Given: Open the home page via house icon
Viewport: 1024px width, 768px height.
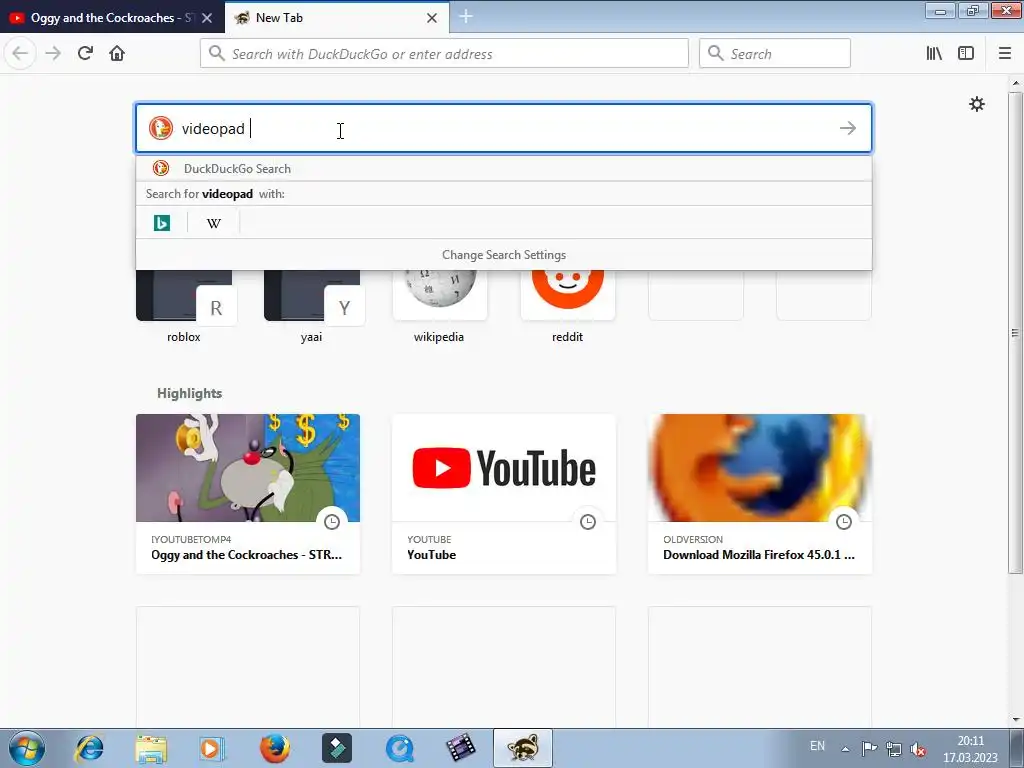Looking at the screenshot, I should click(x=117, y=53).
